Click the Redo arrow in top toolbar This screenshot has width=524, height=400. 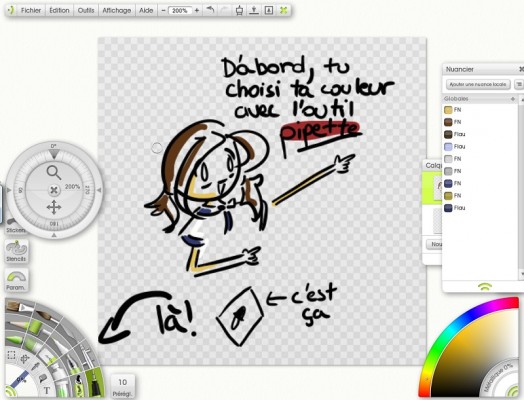pyautogui.click(x=224, y=10)
